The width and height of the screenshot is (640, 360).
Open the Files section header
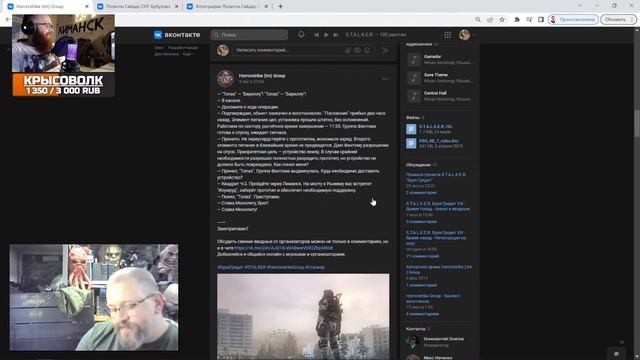(x=415, y=118)
